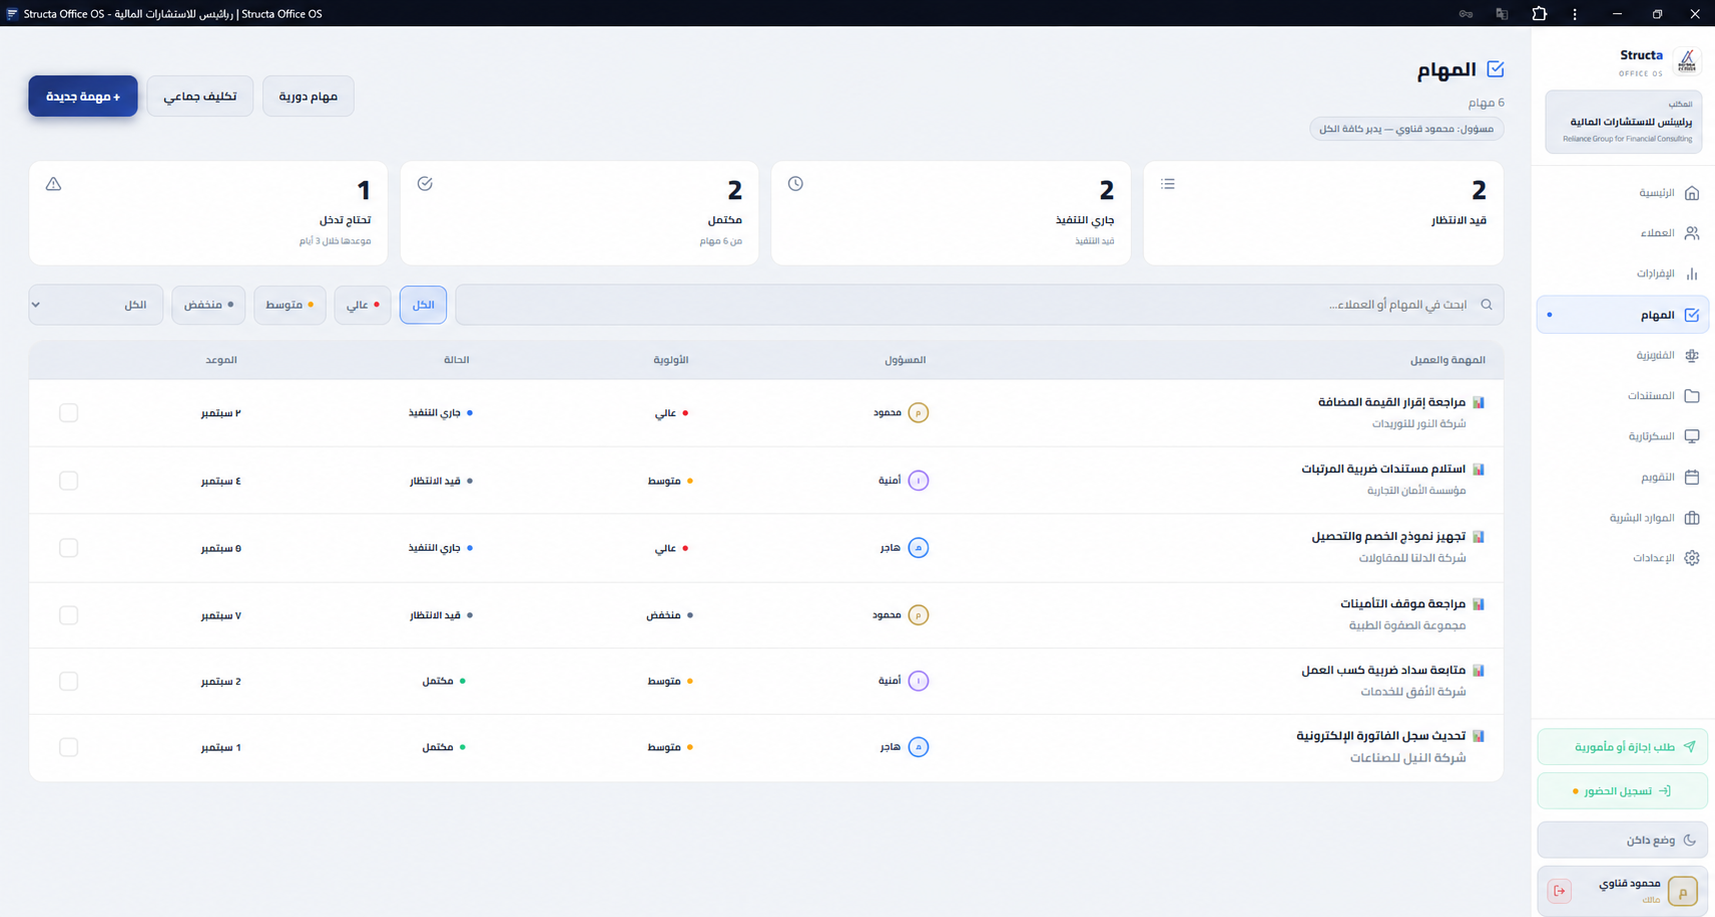
Task: Click the الإعدادات gear icon
Action: 1692,558
